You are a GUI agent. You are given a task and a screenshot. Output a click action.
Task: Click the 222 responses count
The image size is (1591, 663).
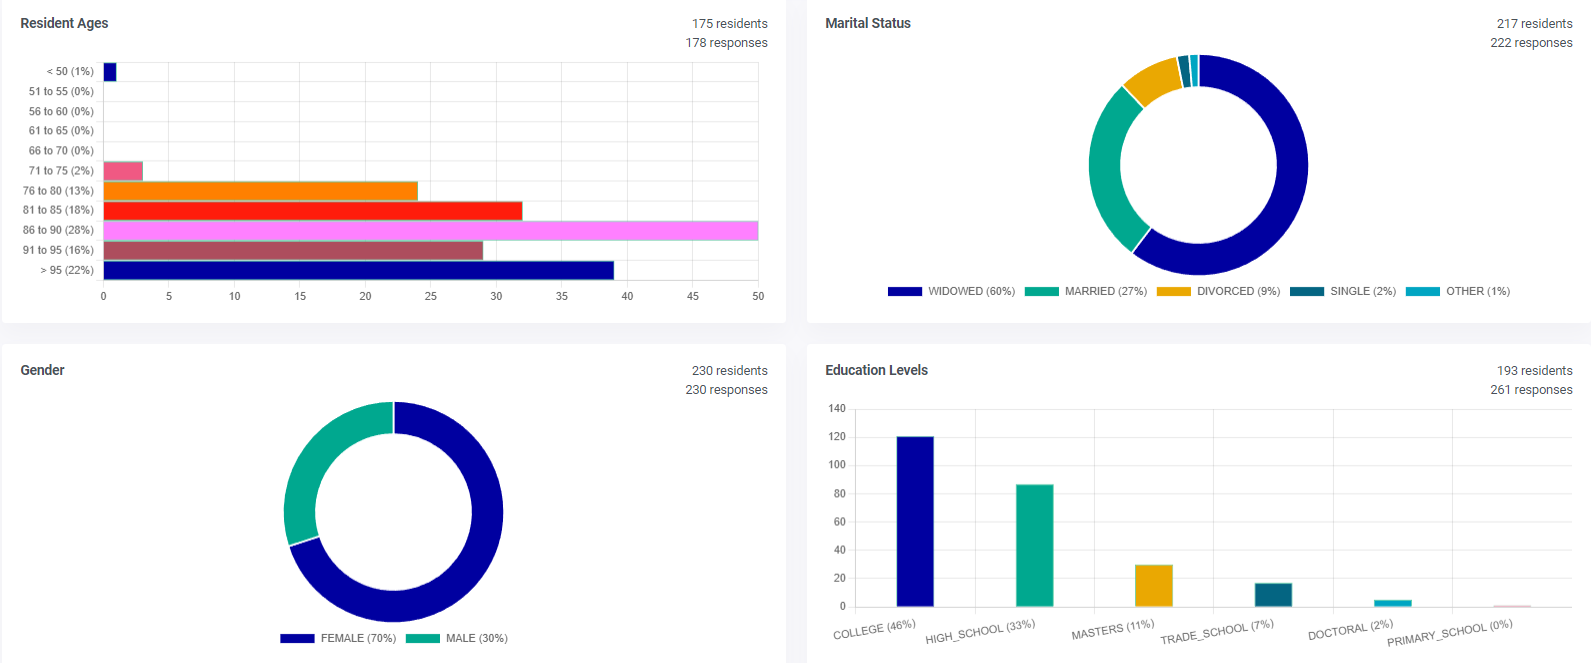(1532, 43)
